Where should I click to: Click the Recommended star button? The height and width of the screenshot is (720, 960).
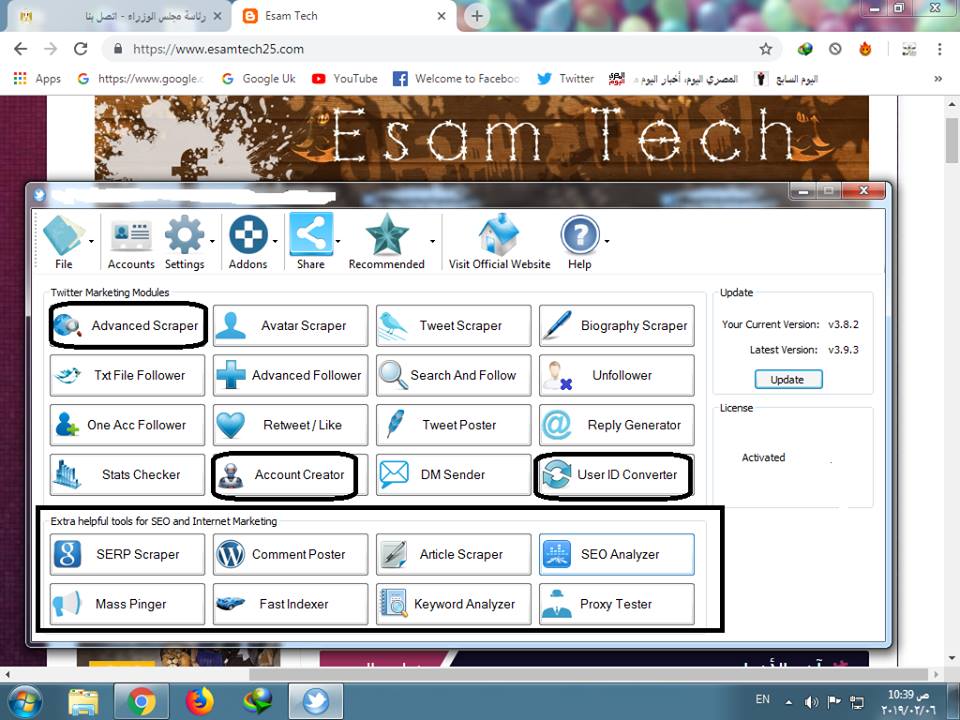click(386, 241)
